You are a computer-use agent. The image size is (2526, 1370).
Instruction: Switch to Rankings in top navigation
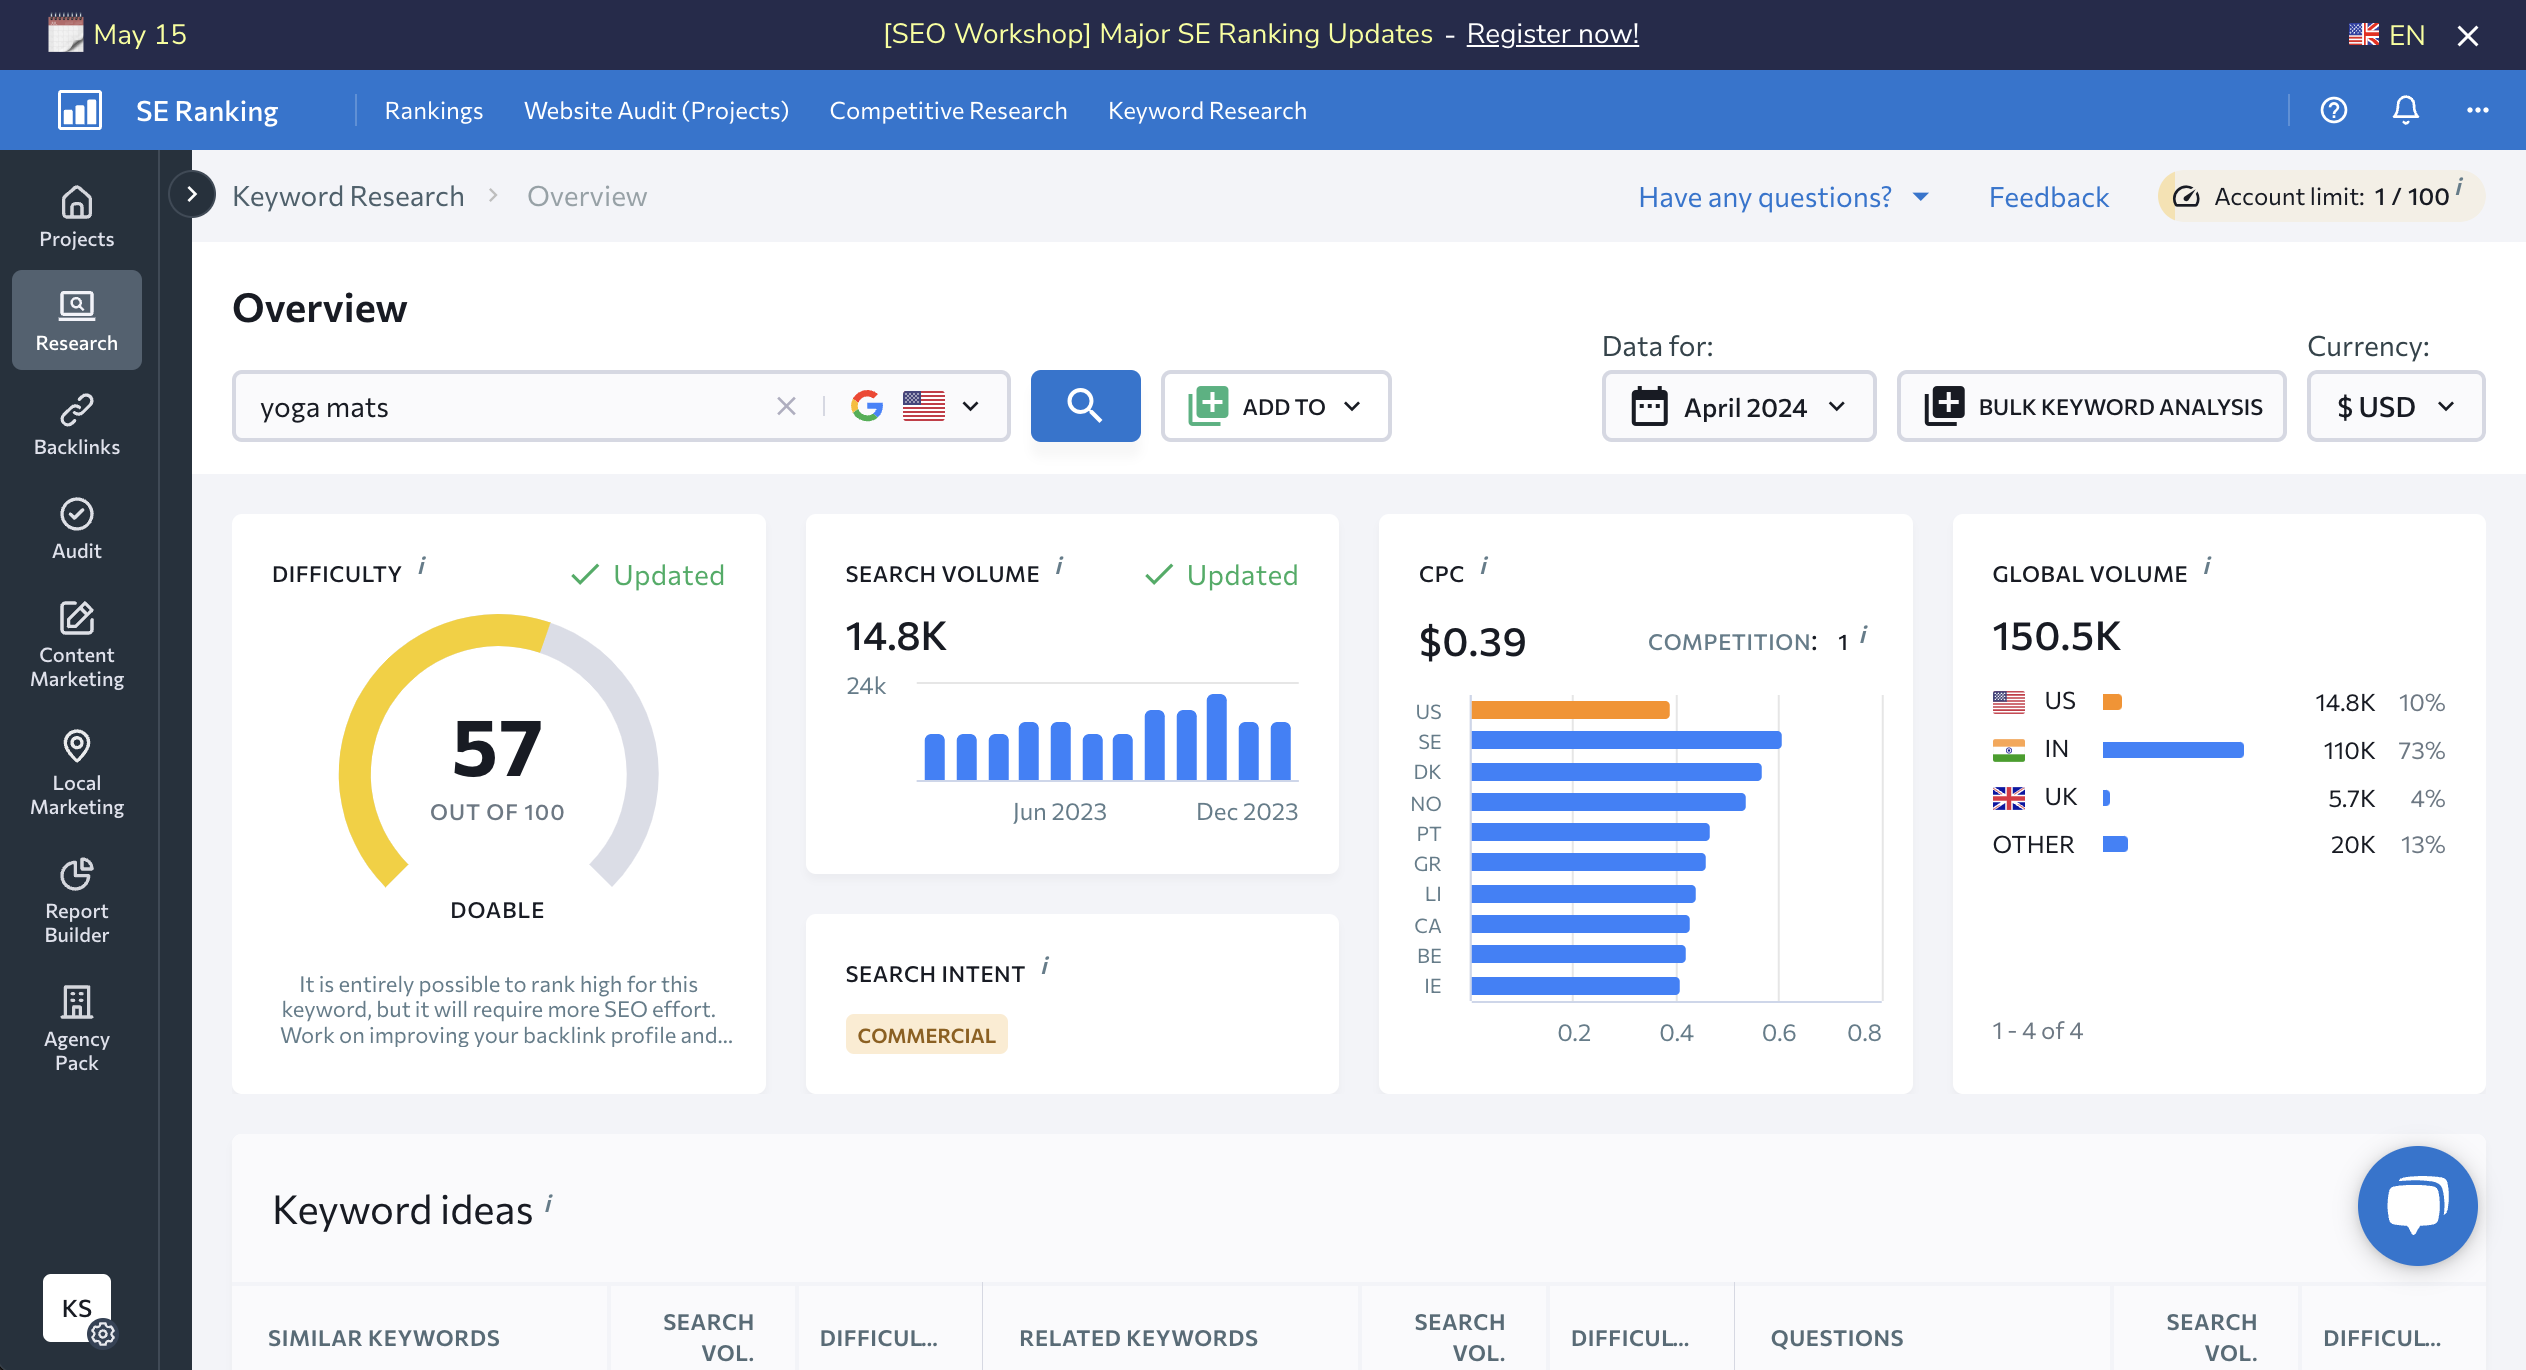(433, 110)
